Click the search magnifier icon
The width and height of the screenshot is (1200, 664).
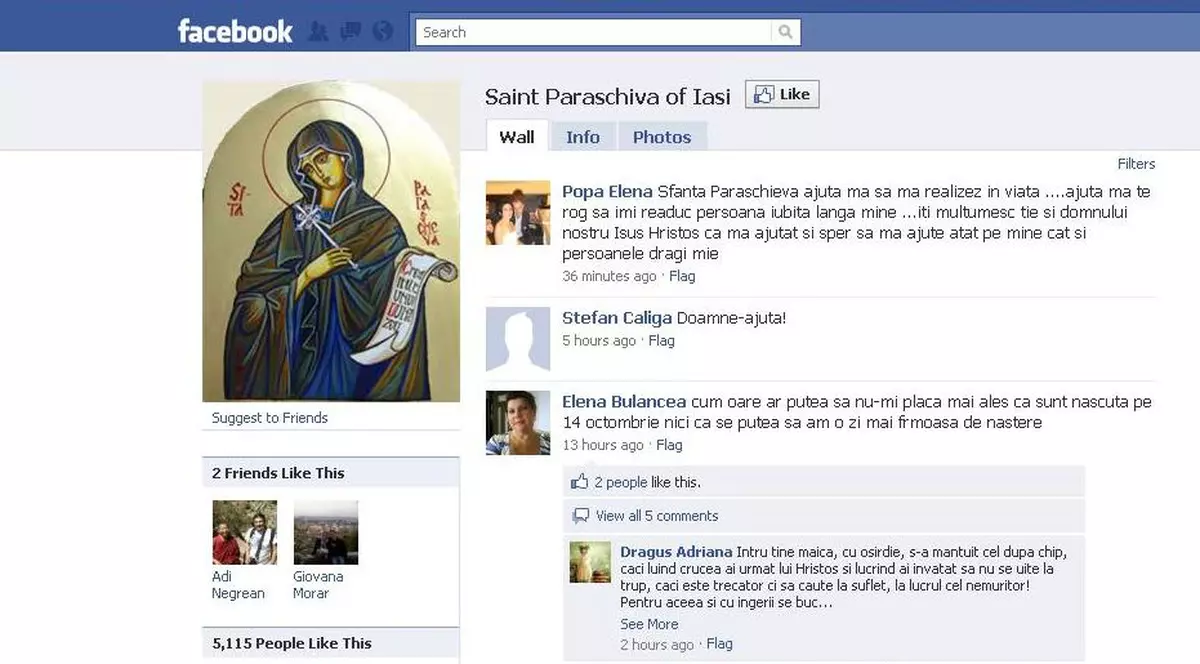787,31
